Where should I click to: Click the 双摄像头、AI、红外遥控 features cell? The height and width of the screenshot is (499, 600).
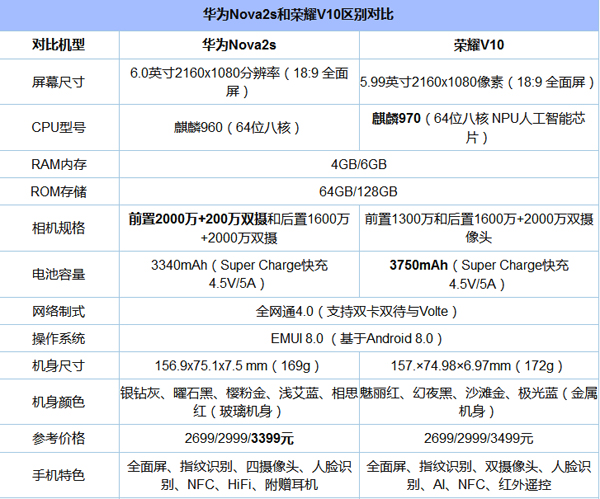click(x=479, y=475)
